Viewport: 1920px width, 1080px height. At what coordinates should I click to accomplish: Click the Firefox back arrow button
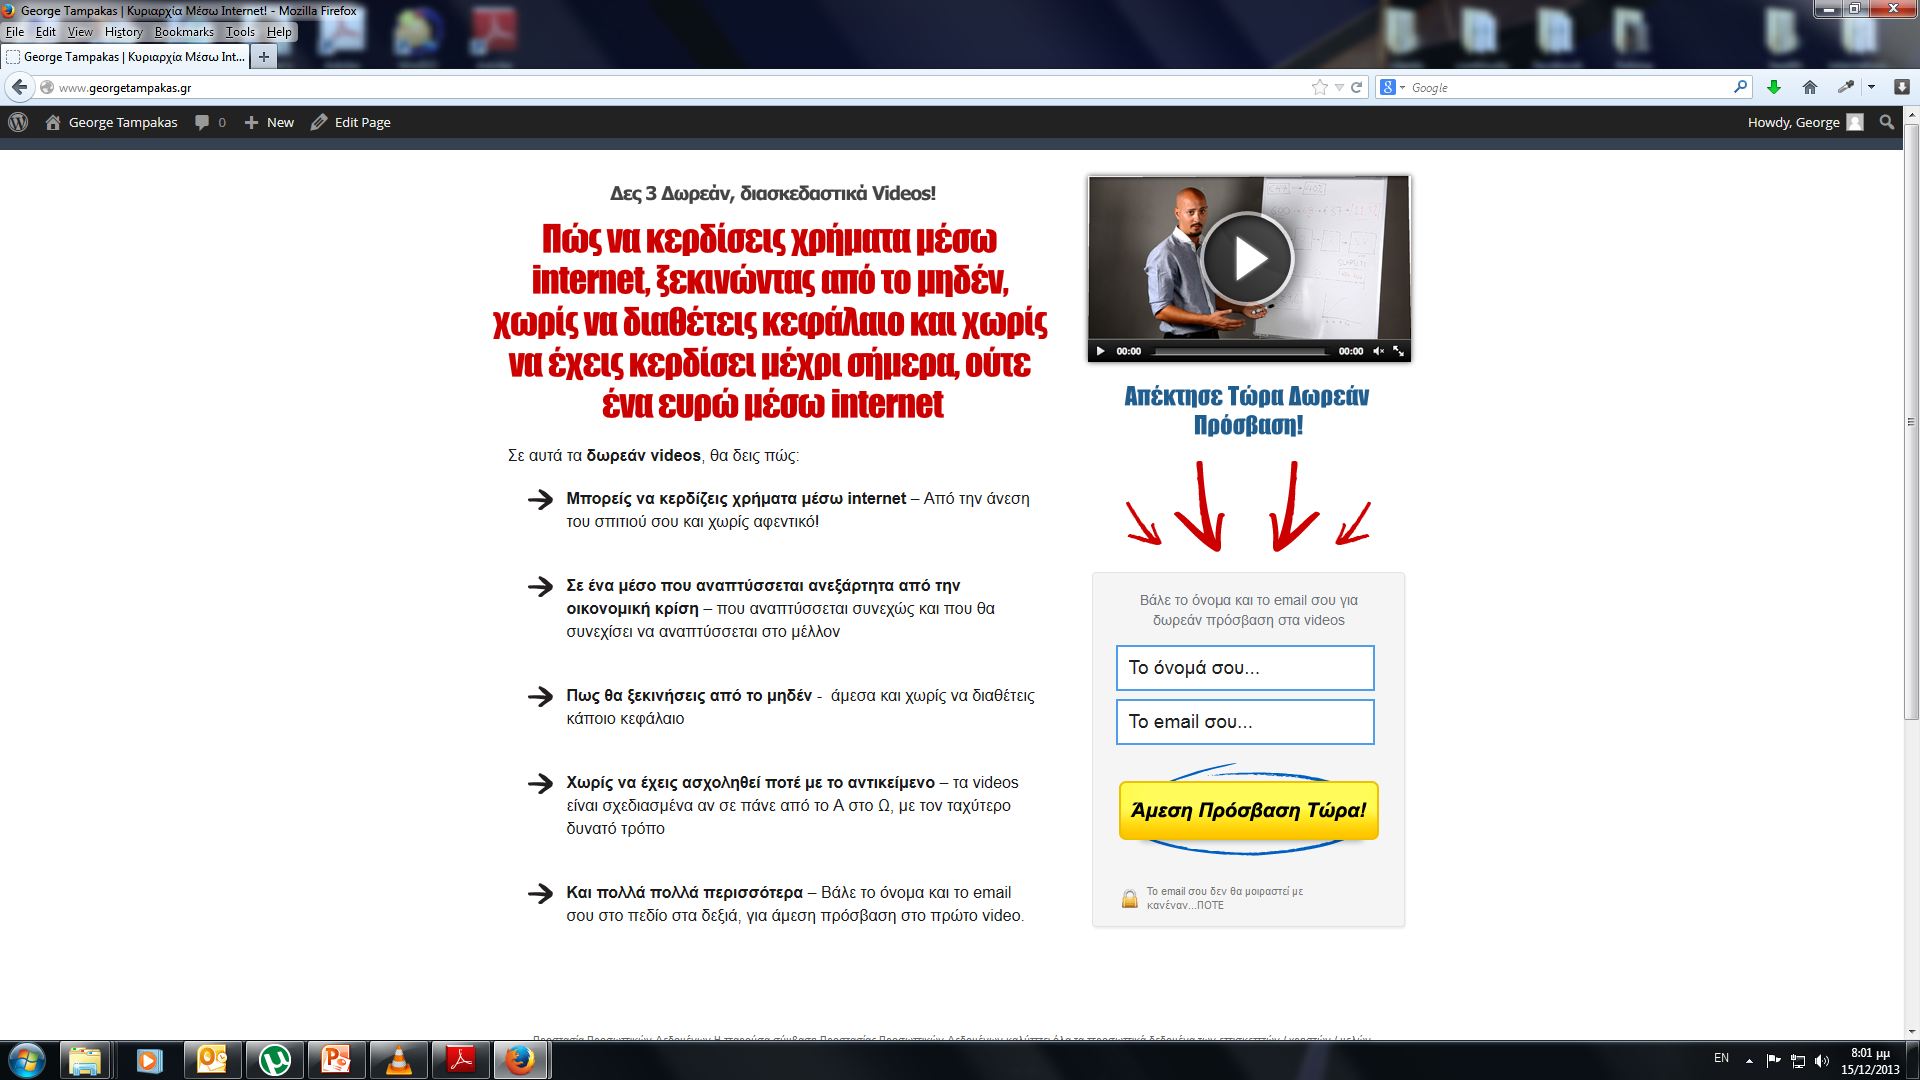click(x=19, y=87)
